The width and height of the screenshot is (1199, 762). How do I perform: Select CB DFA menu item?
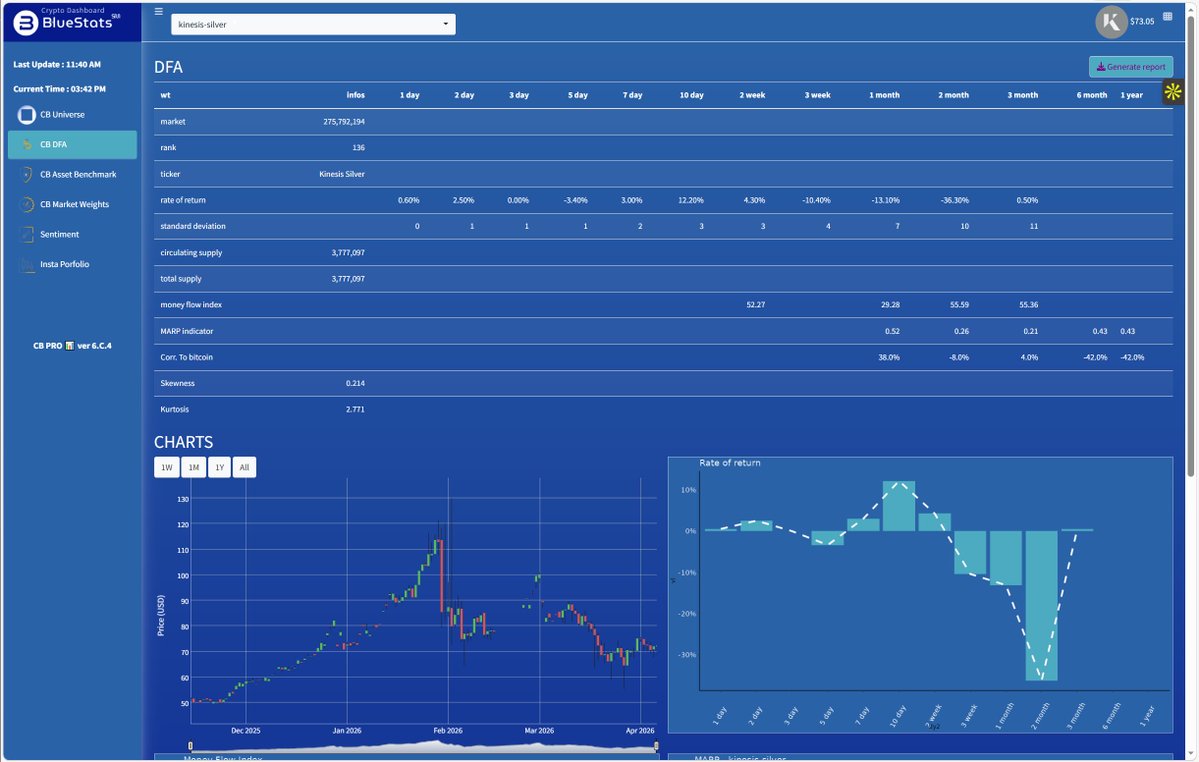click(x=72, y=144)
